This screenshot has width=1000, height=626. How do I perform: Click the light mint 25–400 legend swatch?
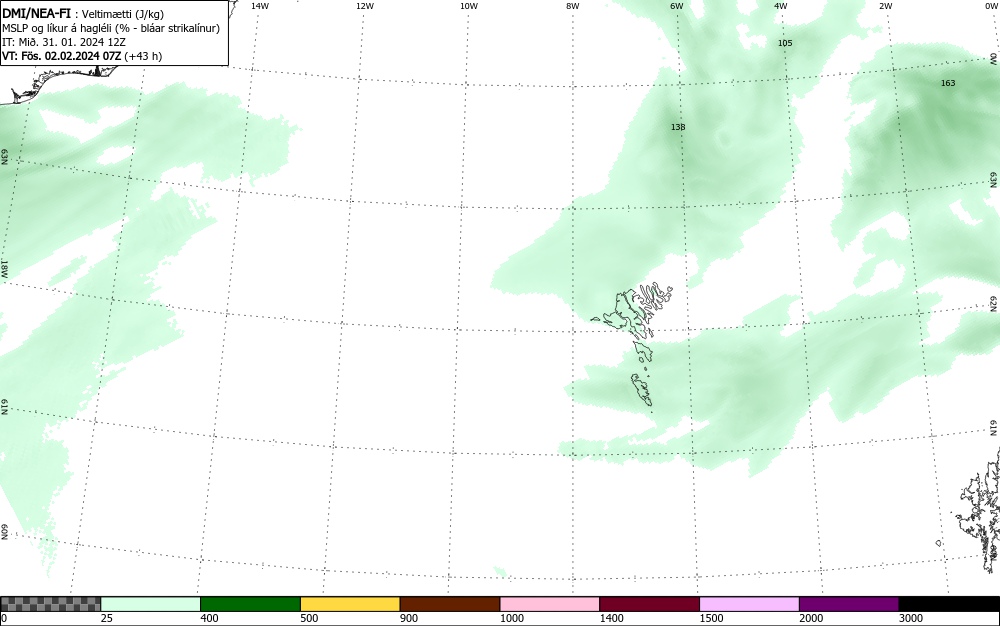pyautogui.click(x=151, y=604)
